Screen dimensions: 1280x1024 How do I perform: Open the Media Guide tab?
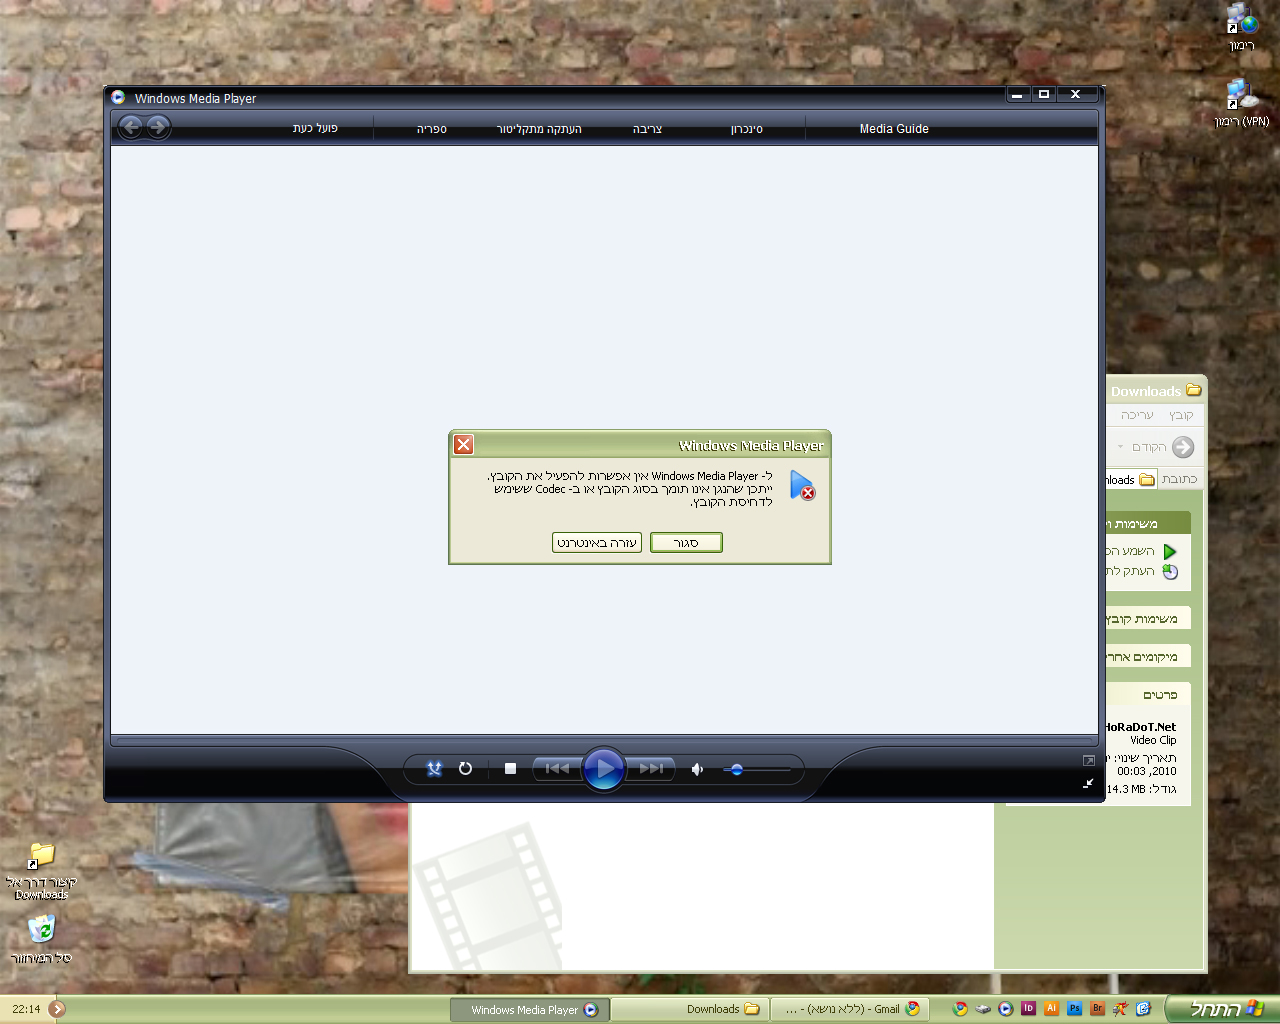pos(894,129)
